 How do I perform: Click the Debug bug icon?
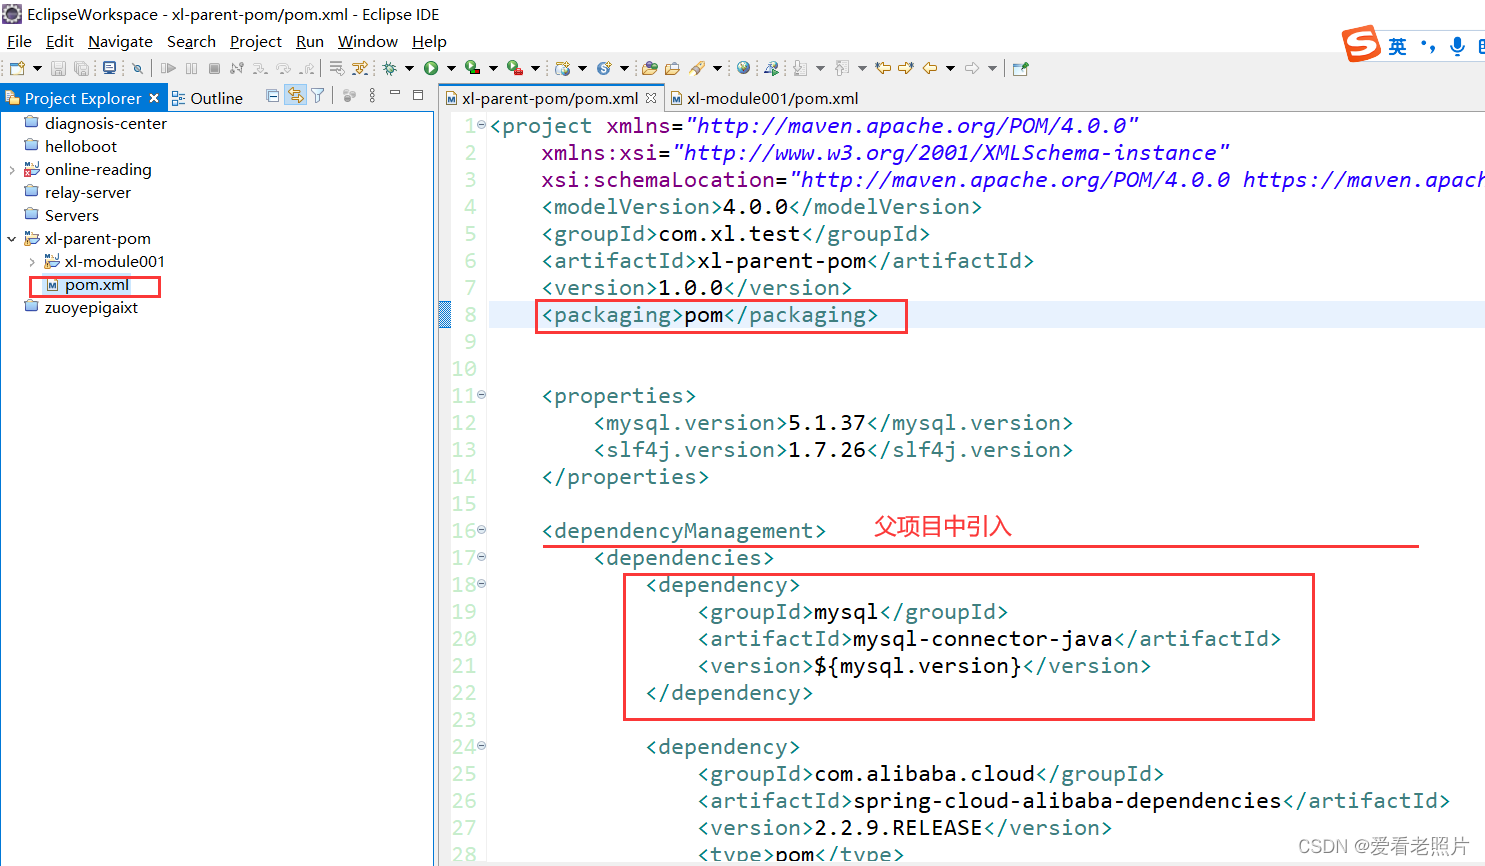(389, 68)
